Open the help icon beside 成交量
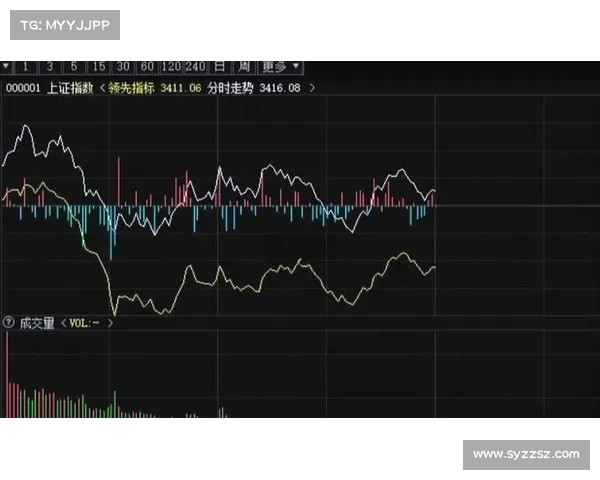Viewport: 600px width, 480px height. click(x=9, y=323)
